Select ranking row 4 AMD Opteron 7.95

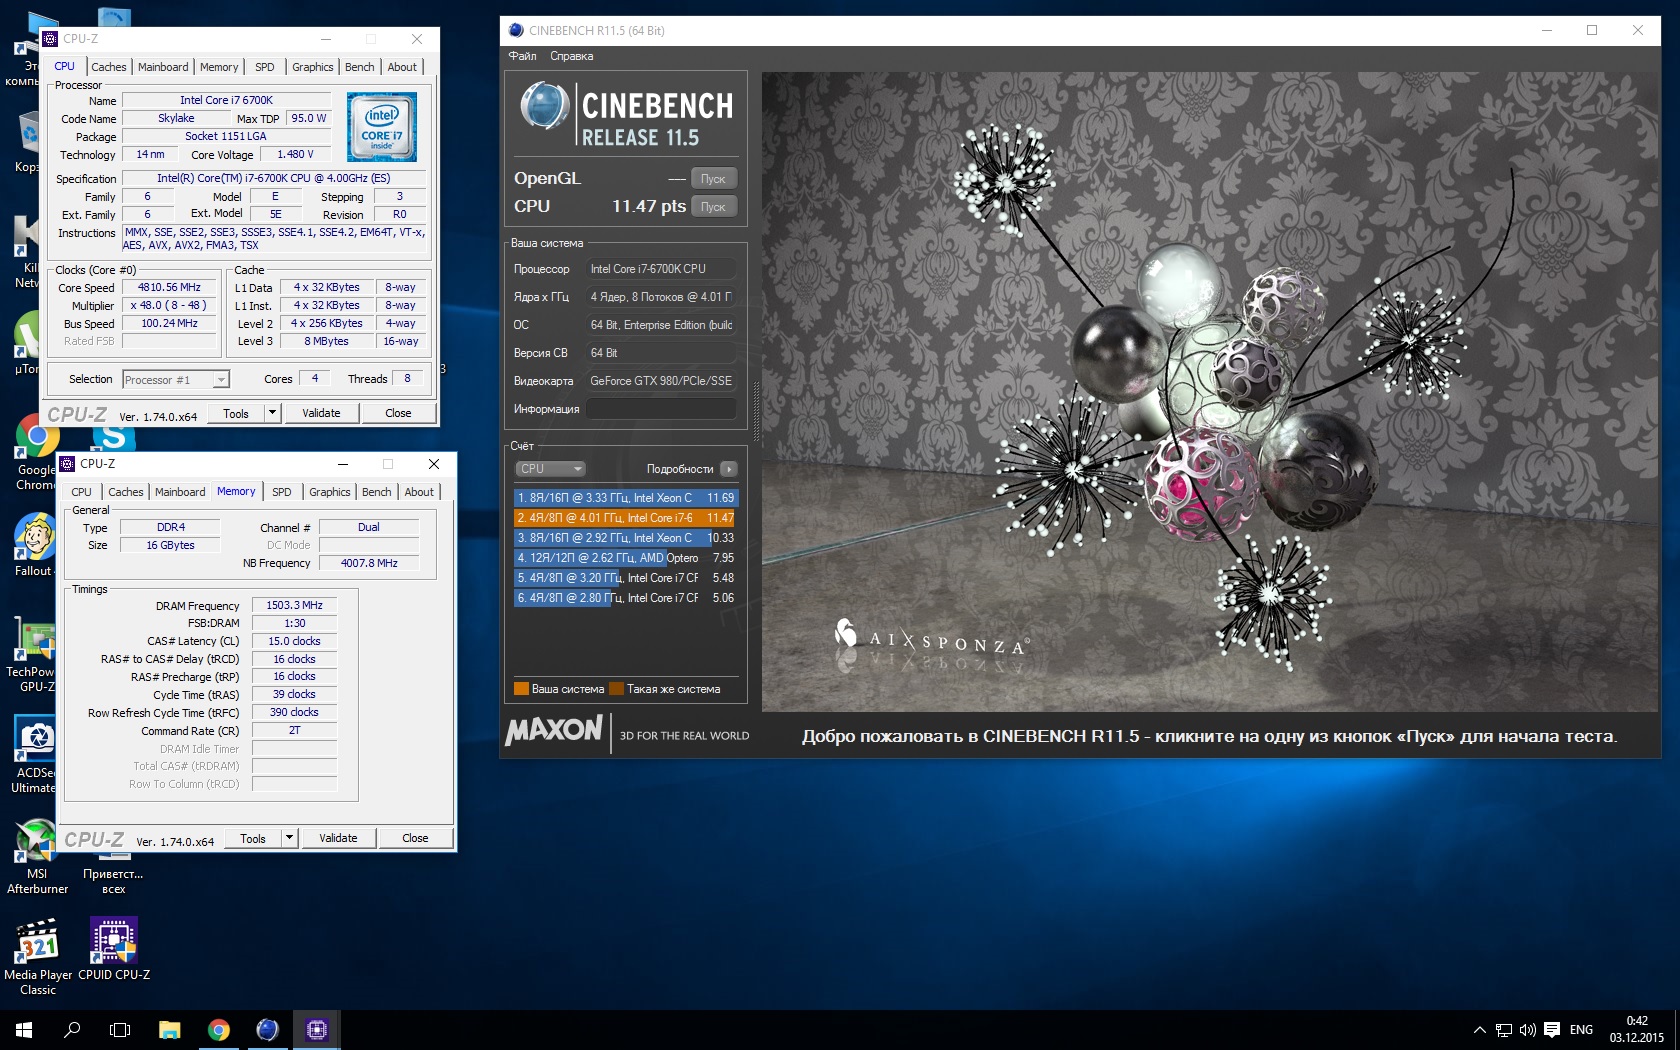pos(626,558)
